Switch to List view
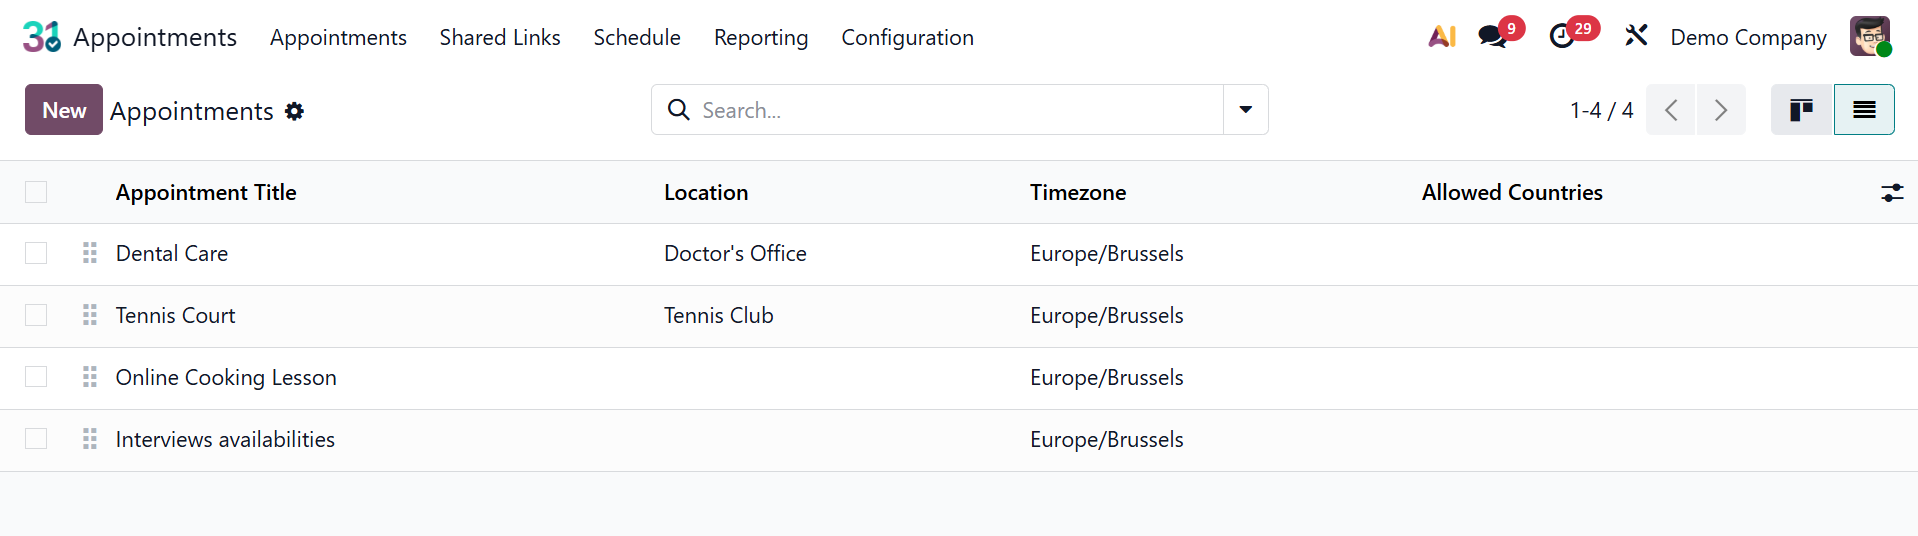1918x536 pixels. [1864, 110]
